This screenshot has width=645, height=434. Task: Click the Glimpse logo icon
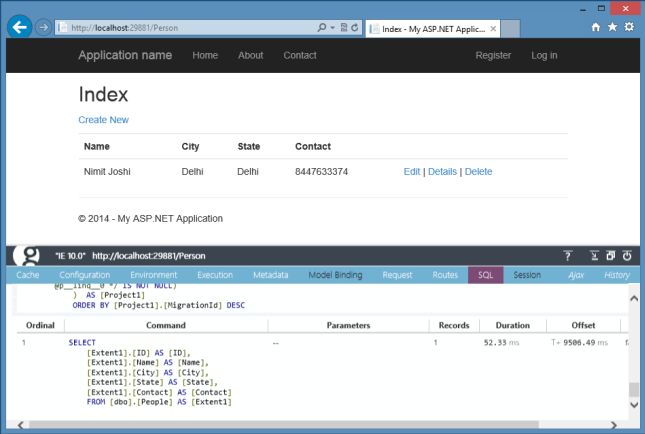[x=27, y=255]
